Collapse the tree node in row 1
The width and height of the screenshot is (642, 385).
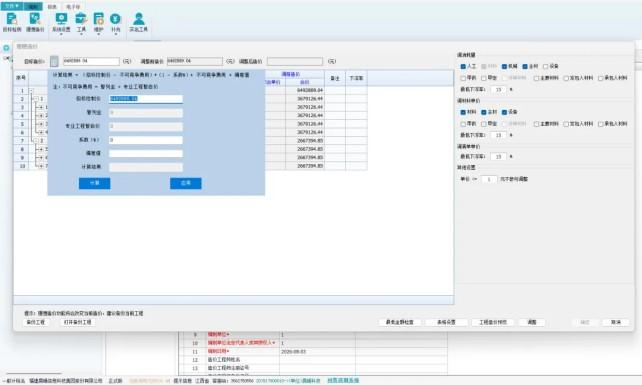[x=32, y=91]
